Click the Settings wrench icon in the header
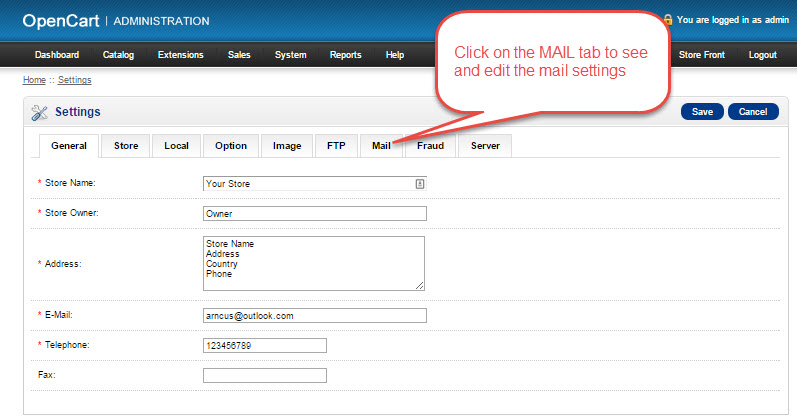The width and height of the screenshot is (797, 417). (39, 112)
